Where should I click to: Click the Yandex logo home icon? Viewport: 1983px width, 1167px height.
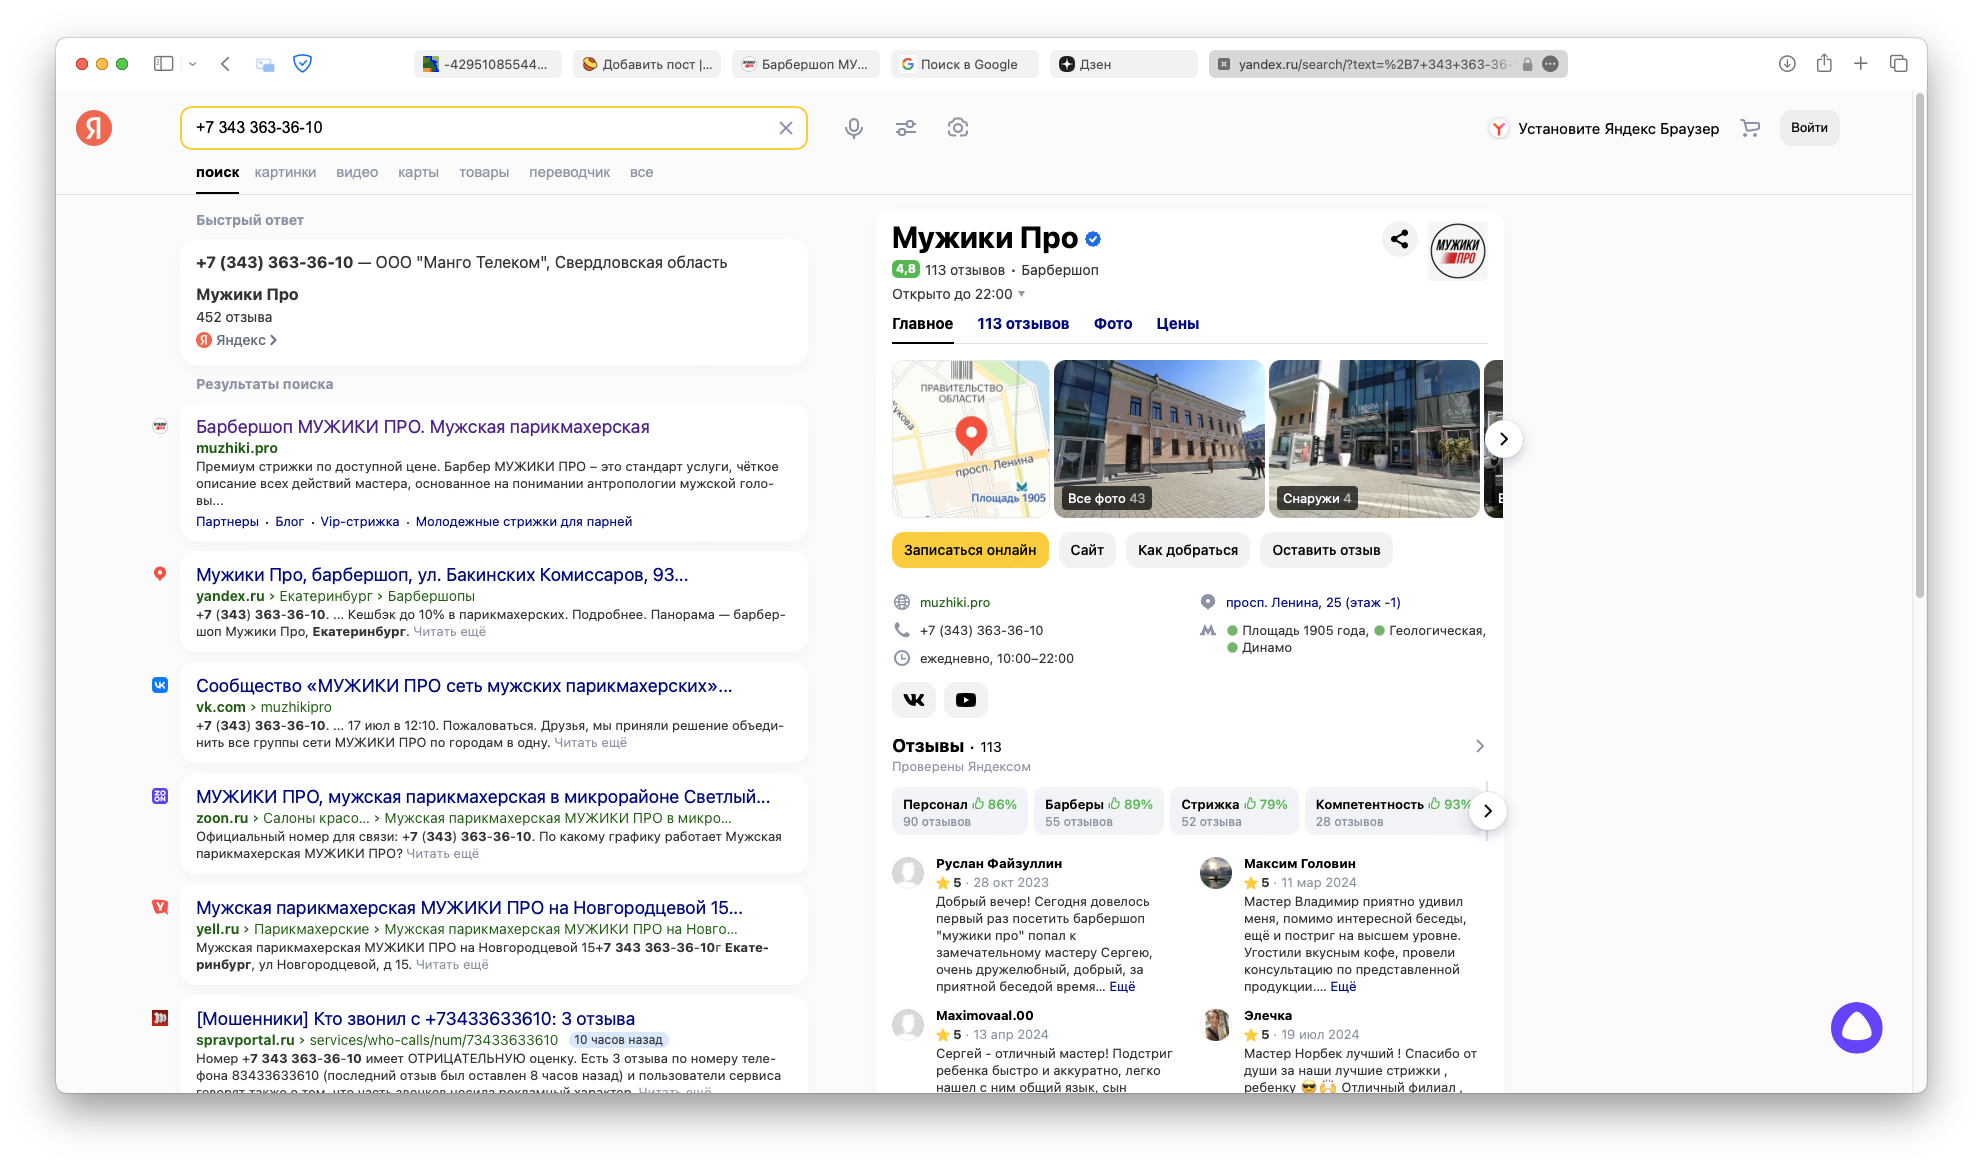point(94,128)
